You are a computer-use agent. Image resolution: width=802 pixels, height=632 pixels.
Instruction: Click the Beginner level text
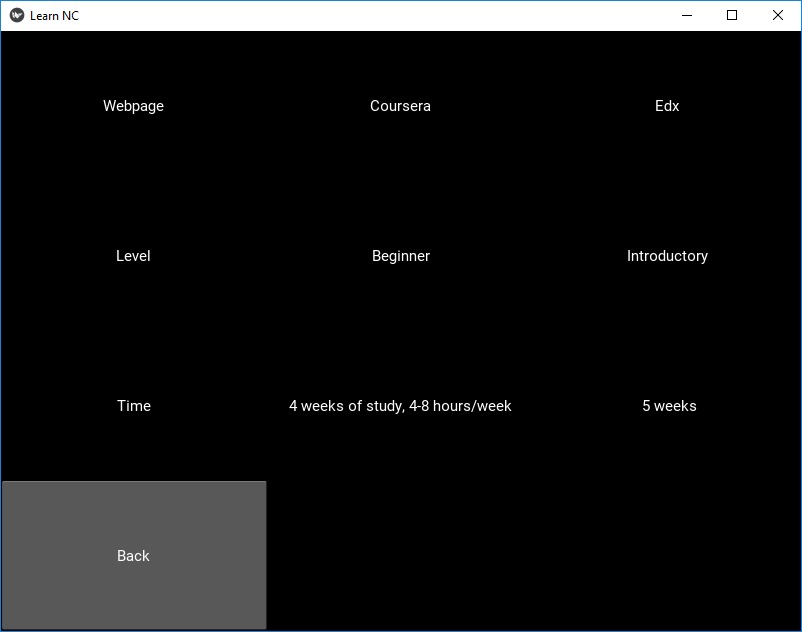(401, 256)
